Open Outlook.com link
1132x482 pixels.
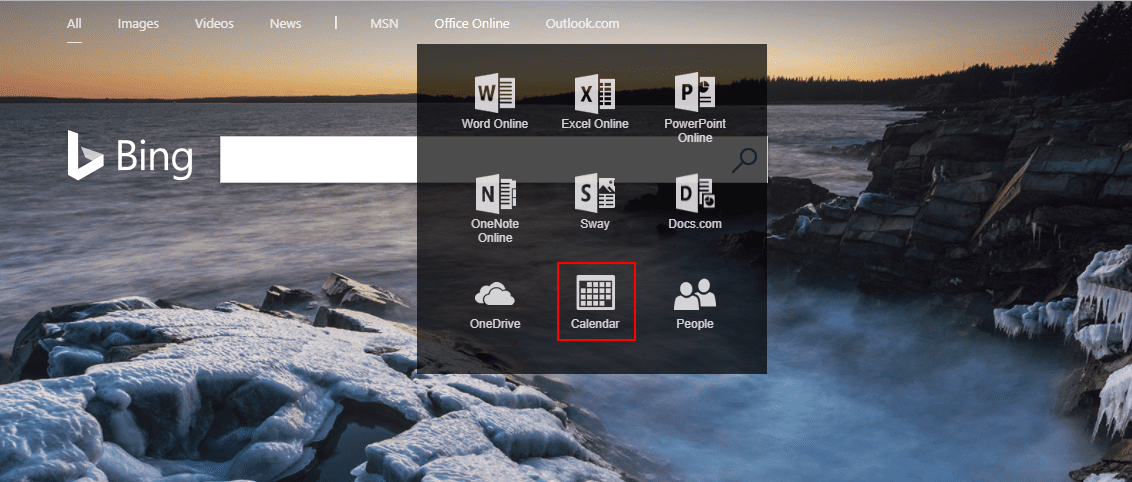(583, 24)
